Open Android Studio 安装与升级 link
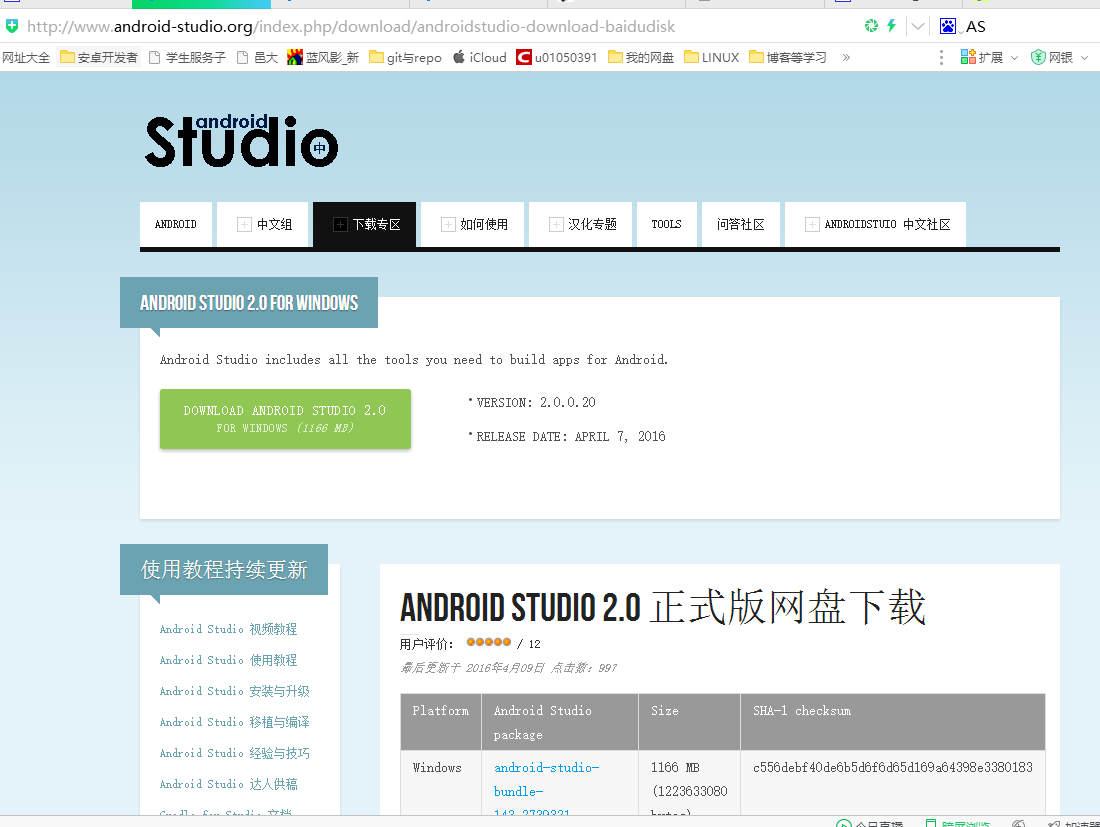The image size is (1100, 827). [234, 691]
